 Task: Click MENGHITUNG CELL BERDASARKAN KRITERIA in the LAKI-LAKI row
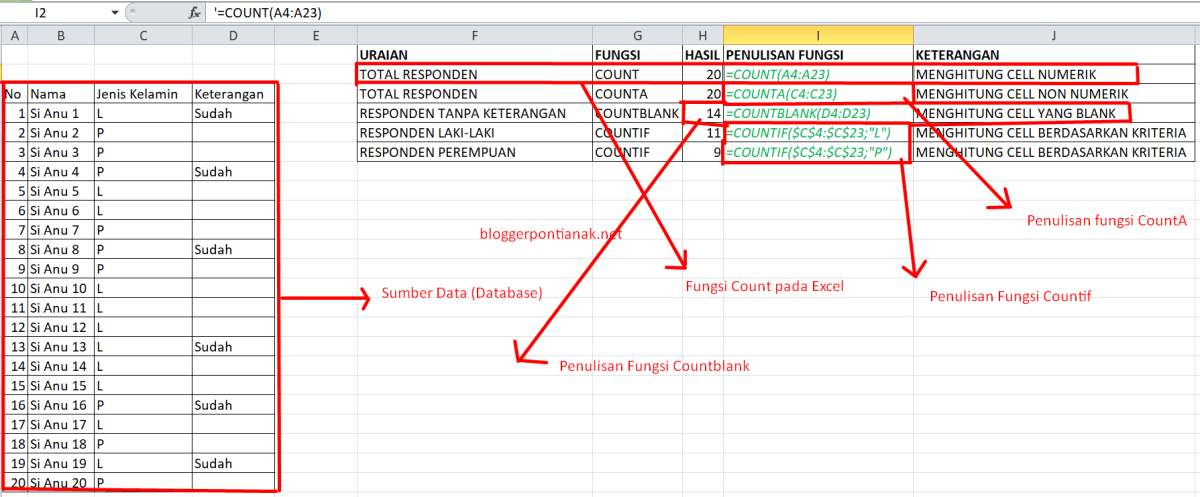(x=1054, y=132)
